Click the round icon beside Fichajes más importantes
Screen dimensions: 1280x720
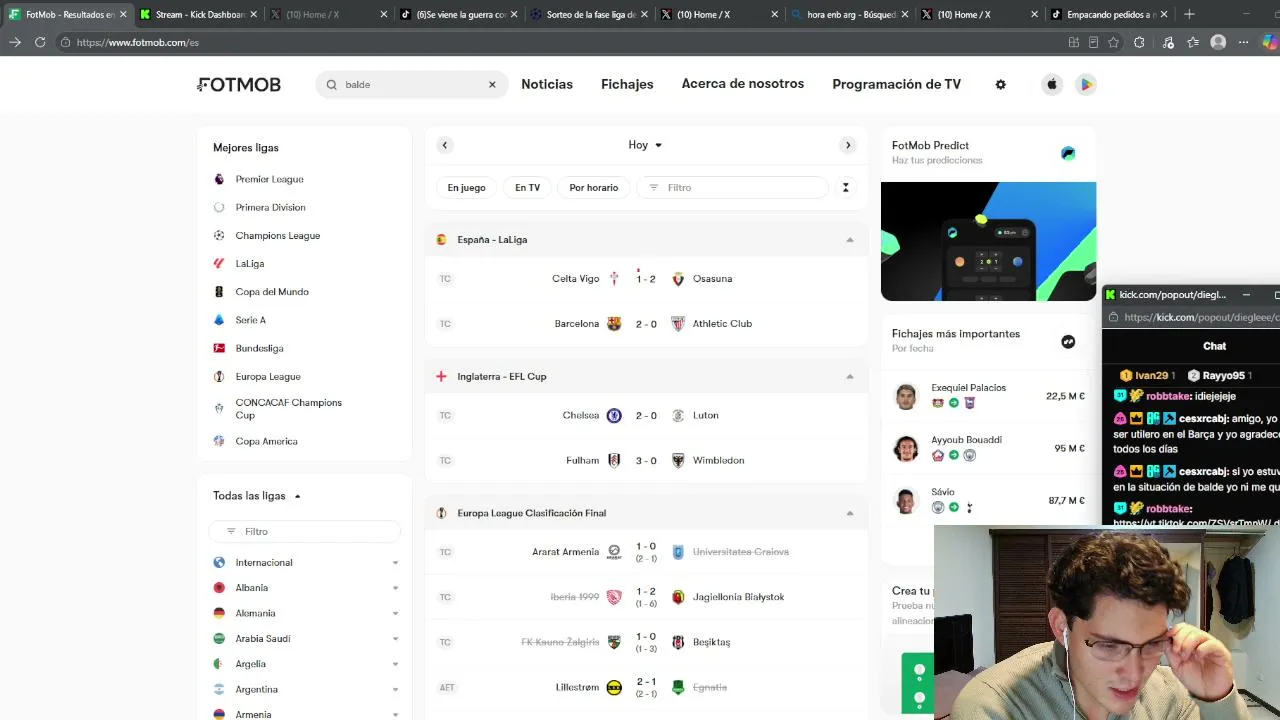[1068, 342]
